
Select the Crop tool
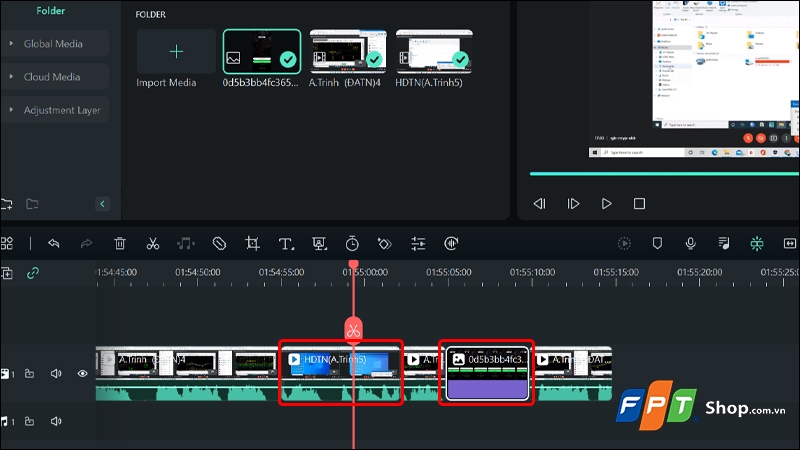pyautogui.click(x=252, y=244)
